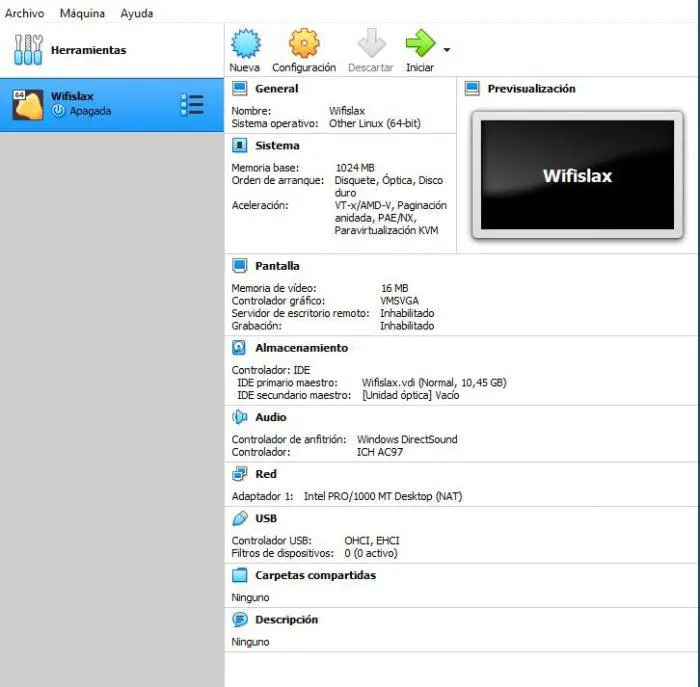The height and width of the screenshot is (687, 700).
Task: Open the Descripción section header
Action: click(x=286, y=620)
